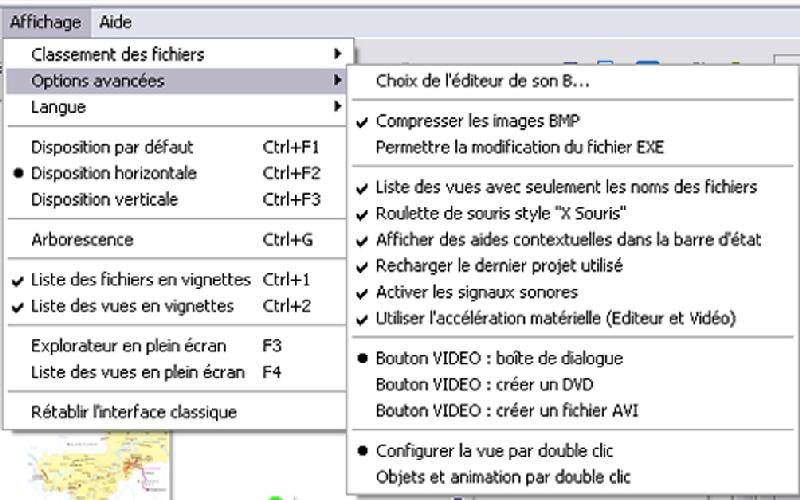Enable Permettre la modification du fichier EXE
800x500 pixels.
tap(571, 147)
